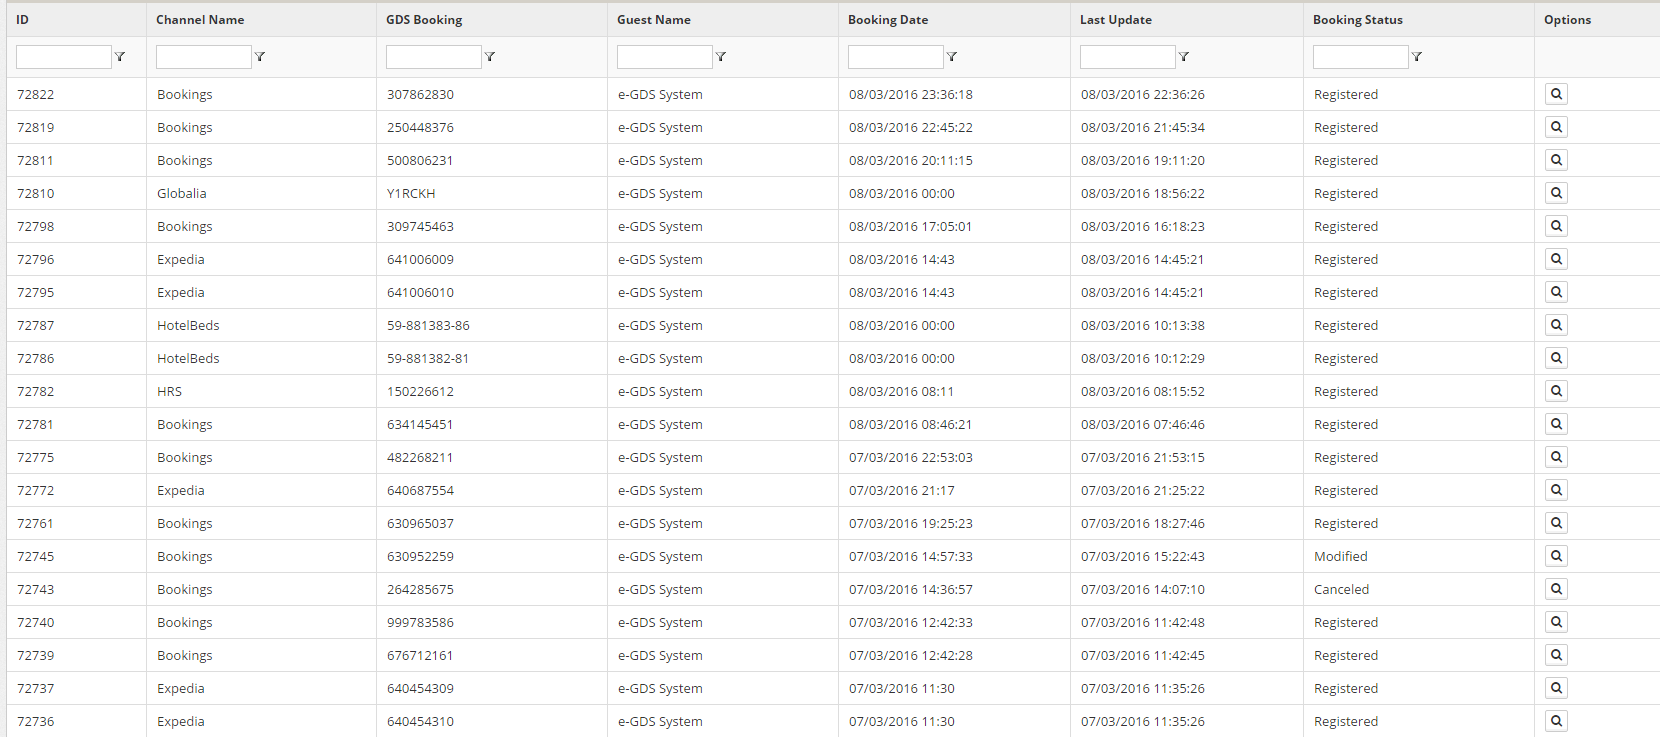1660x737 pixels.
Task: Select GDS booking number 150226612
Action: tap(420, 392)
